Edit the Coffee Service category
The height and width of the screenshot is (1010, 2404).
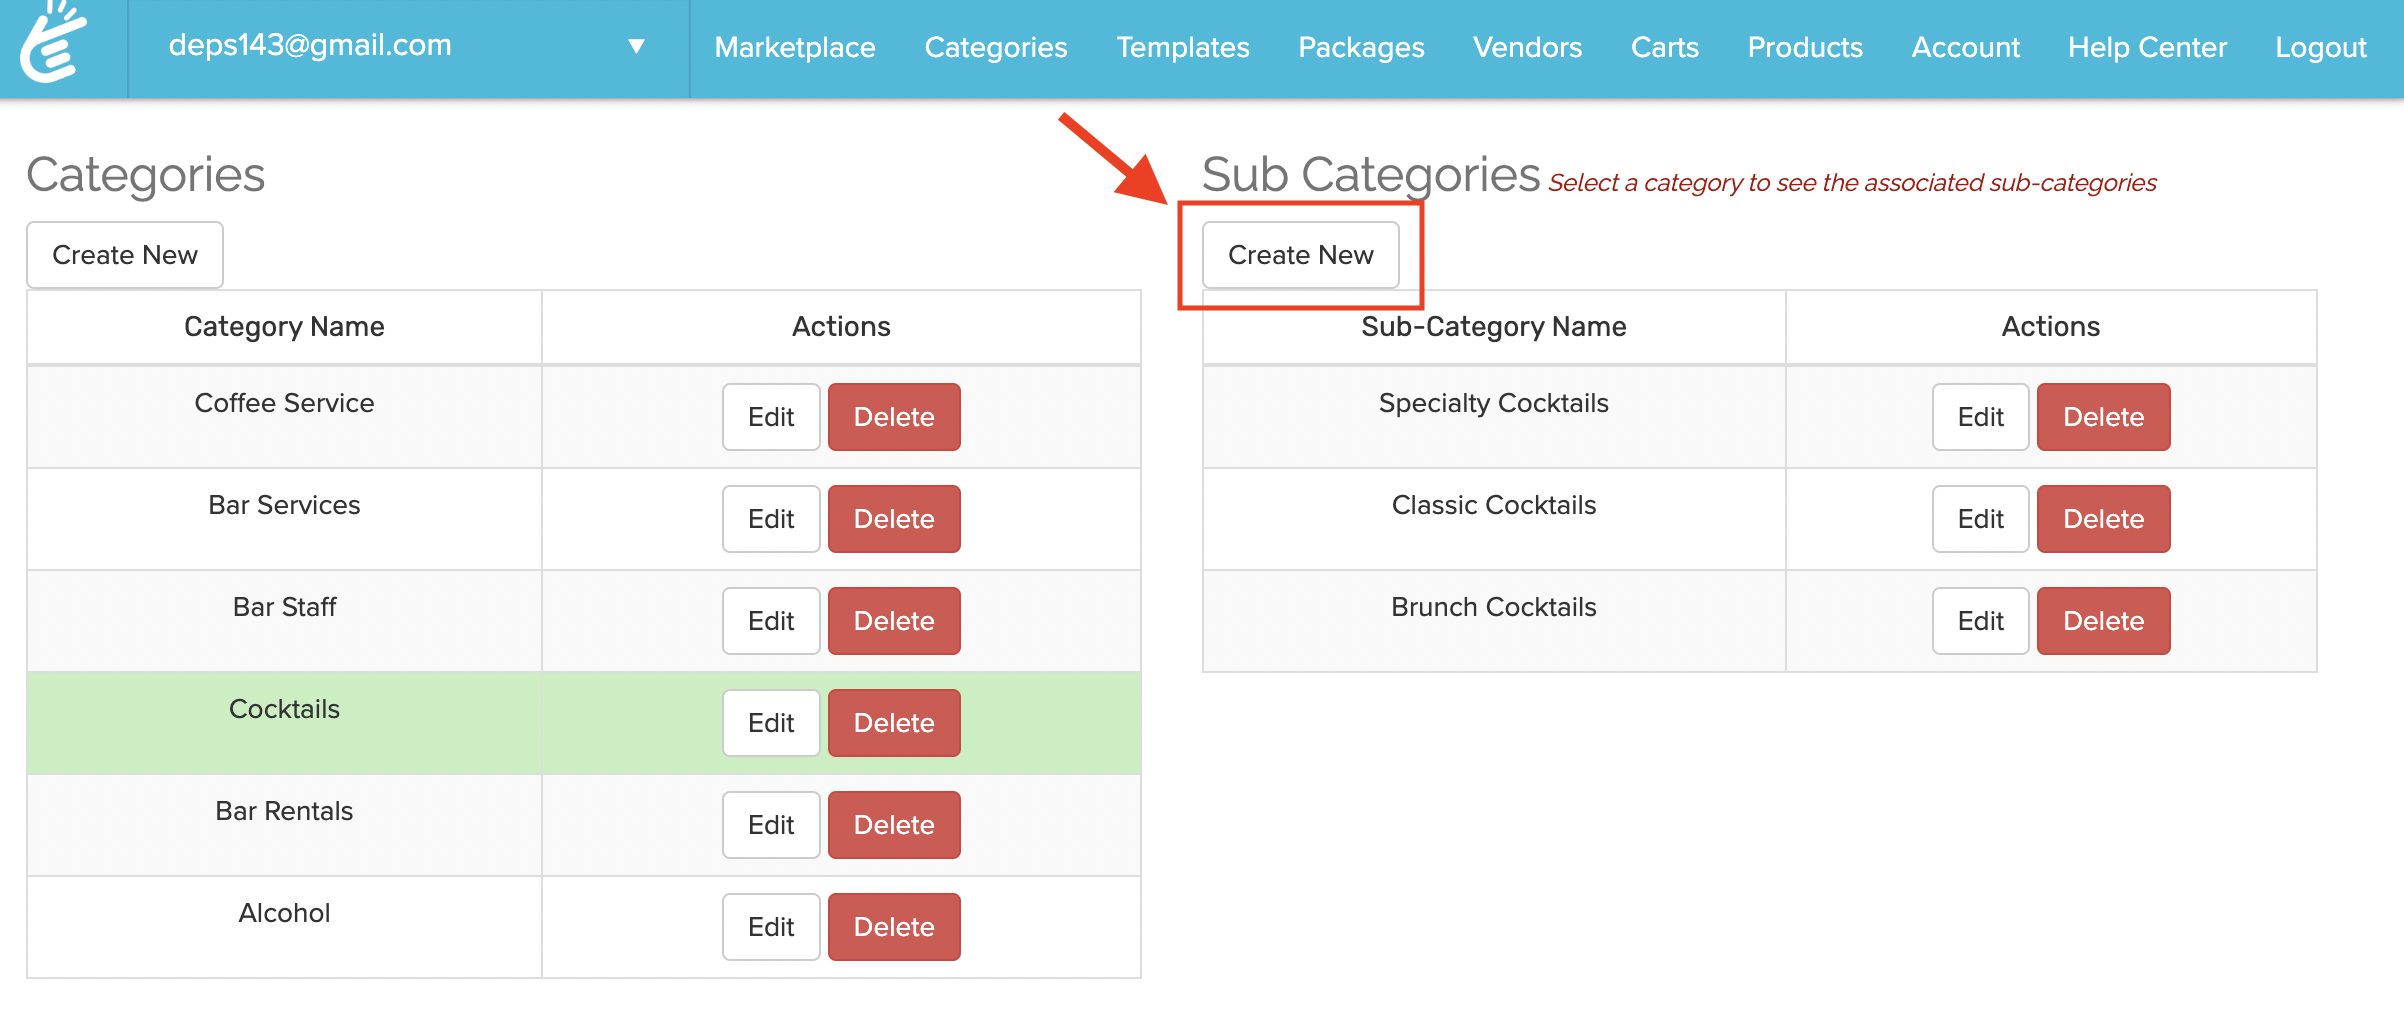point(771,417)
